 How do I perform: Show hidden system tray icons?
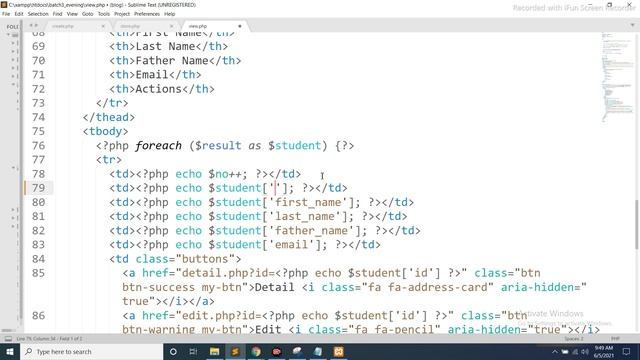[555, 351]
